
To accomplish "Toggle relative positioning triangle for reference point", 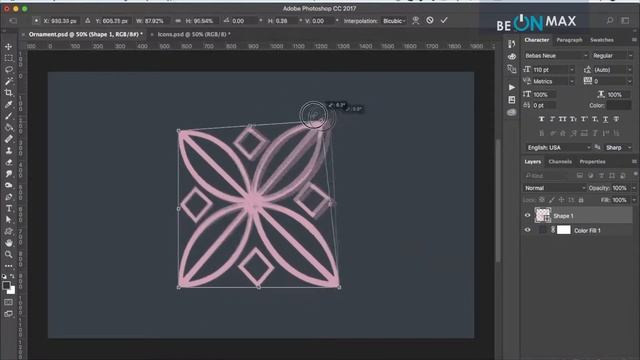I will coord(88,20).
